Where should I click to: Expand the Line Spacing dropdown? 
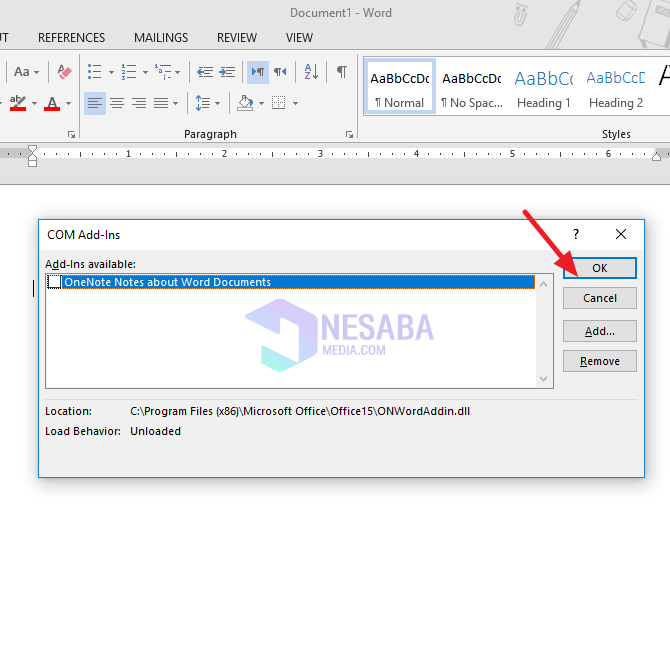[x=217, y=103]
